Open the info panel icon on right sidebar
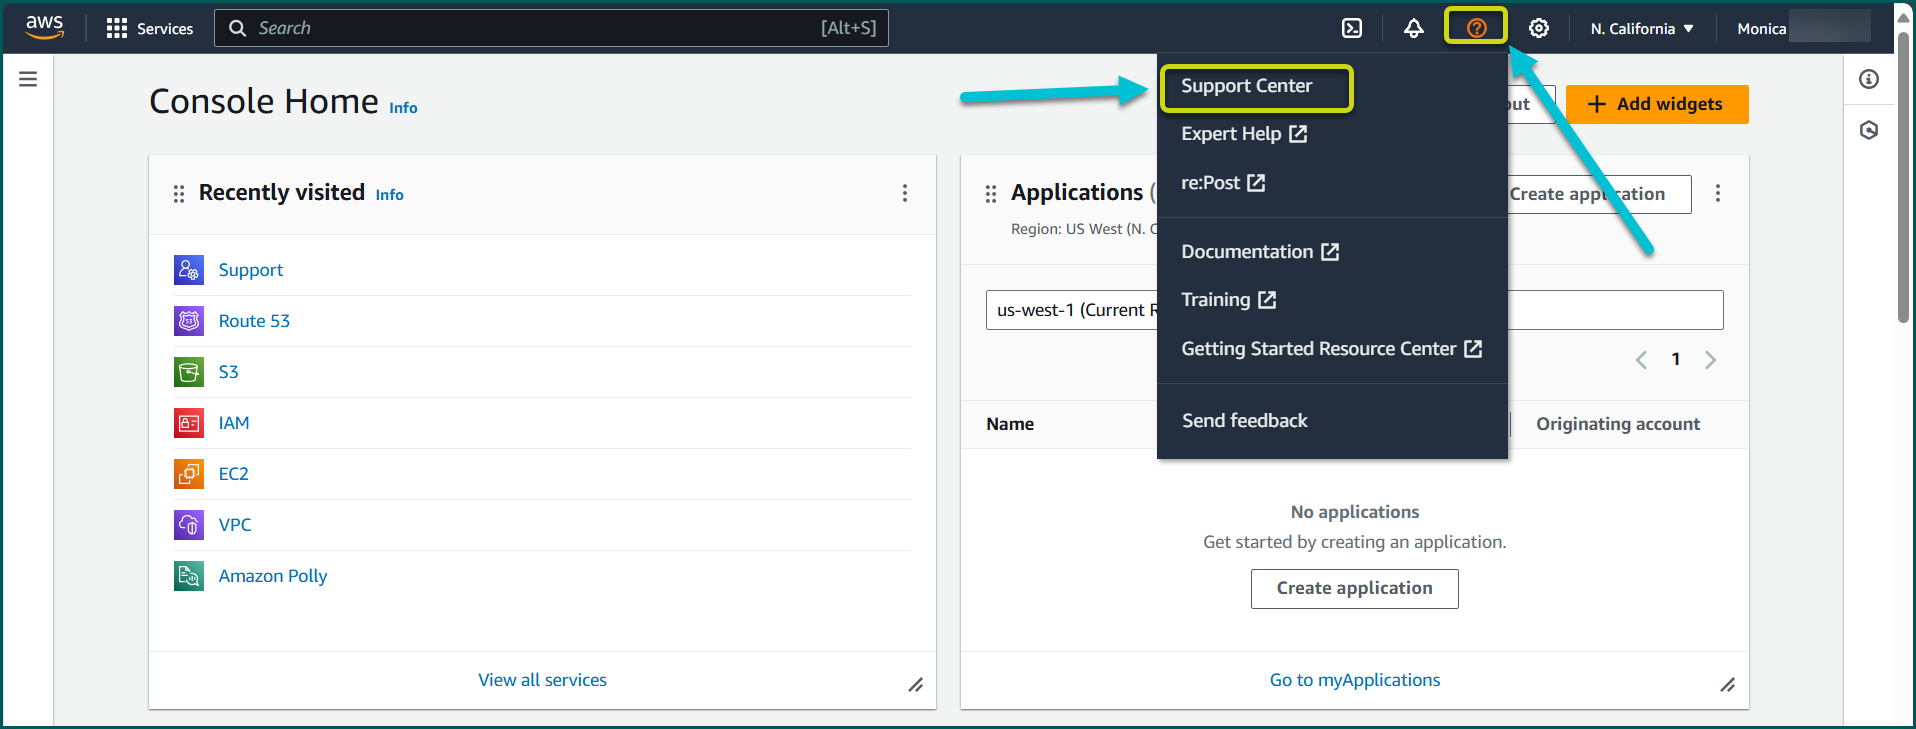Viewport: 1916px width, 729px height. pyautogui.click(x=1869, y=79)
